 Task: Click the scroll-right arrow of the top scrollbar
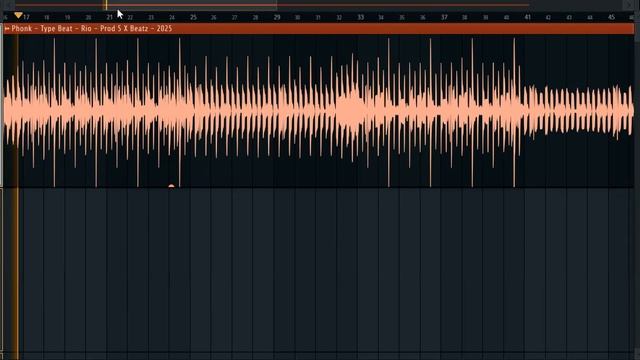(629, 5)
